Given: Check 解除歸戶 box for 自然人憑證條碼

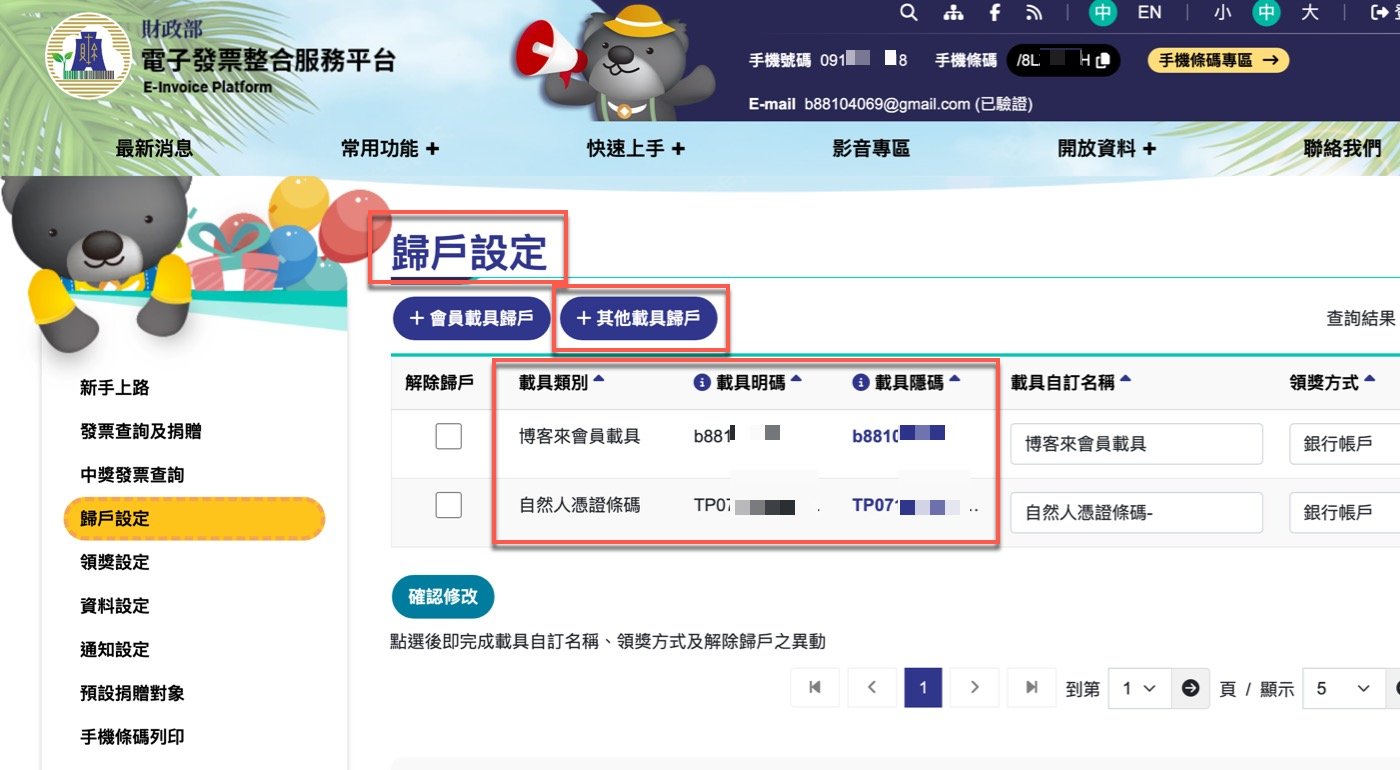Looking at the screenshot, I should click(x=449, y=505).
